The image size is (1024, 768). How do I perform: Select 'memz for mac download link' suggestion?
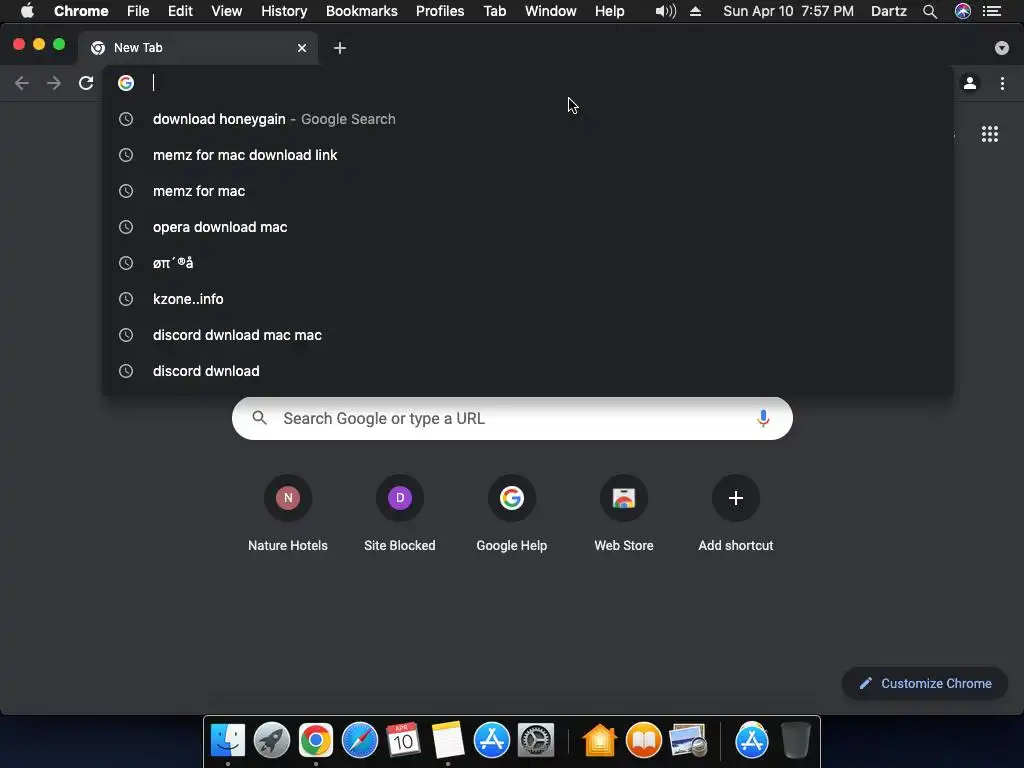point(528,155)
